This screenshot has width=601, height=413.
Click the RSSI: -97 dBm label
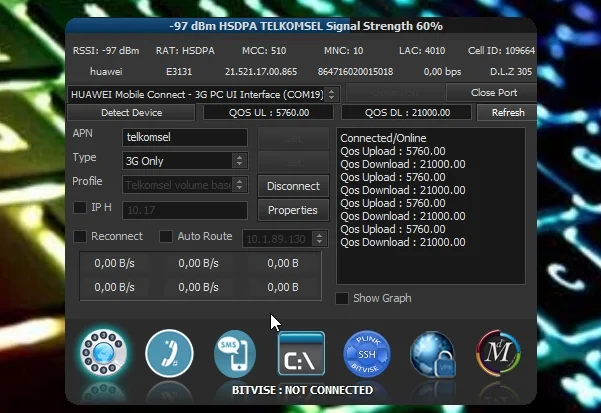tap(106, 51)
